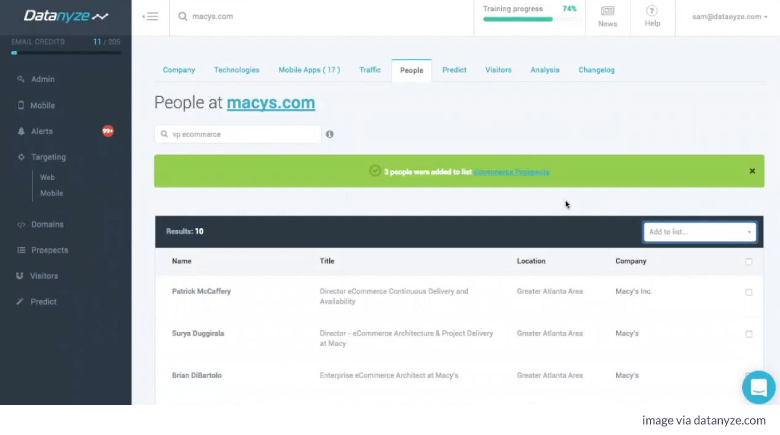Viewport: 780px width, 435px height.
Task: Click the name Brian DiBartolo
Action: click(196, 375)
